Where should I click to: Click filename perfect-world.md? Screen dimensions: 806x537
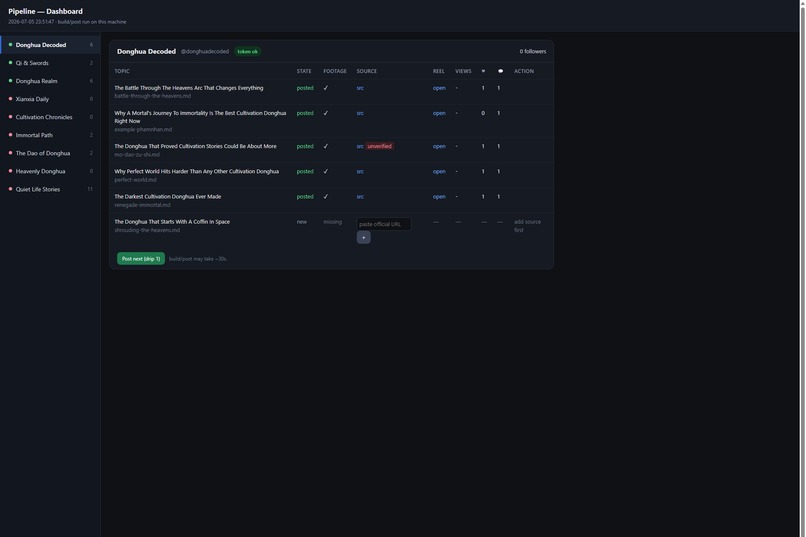point(135,180)
